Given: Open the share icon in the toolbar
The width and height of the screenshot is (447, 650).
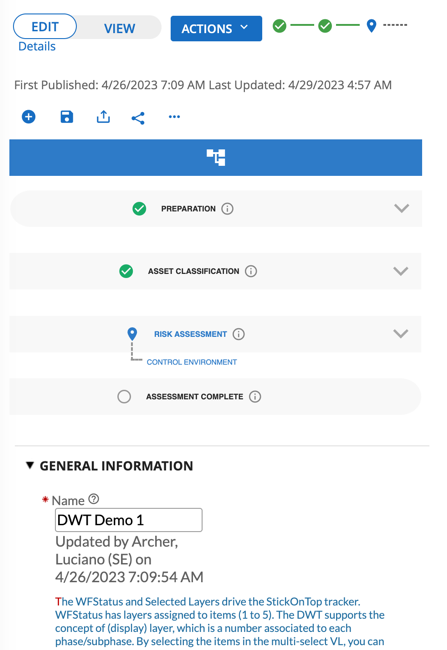Looking at the screenshot, I should [x=138, y=118].
